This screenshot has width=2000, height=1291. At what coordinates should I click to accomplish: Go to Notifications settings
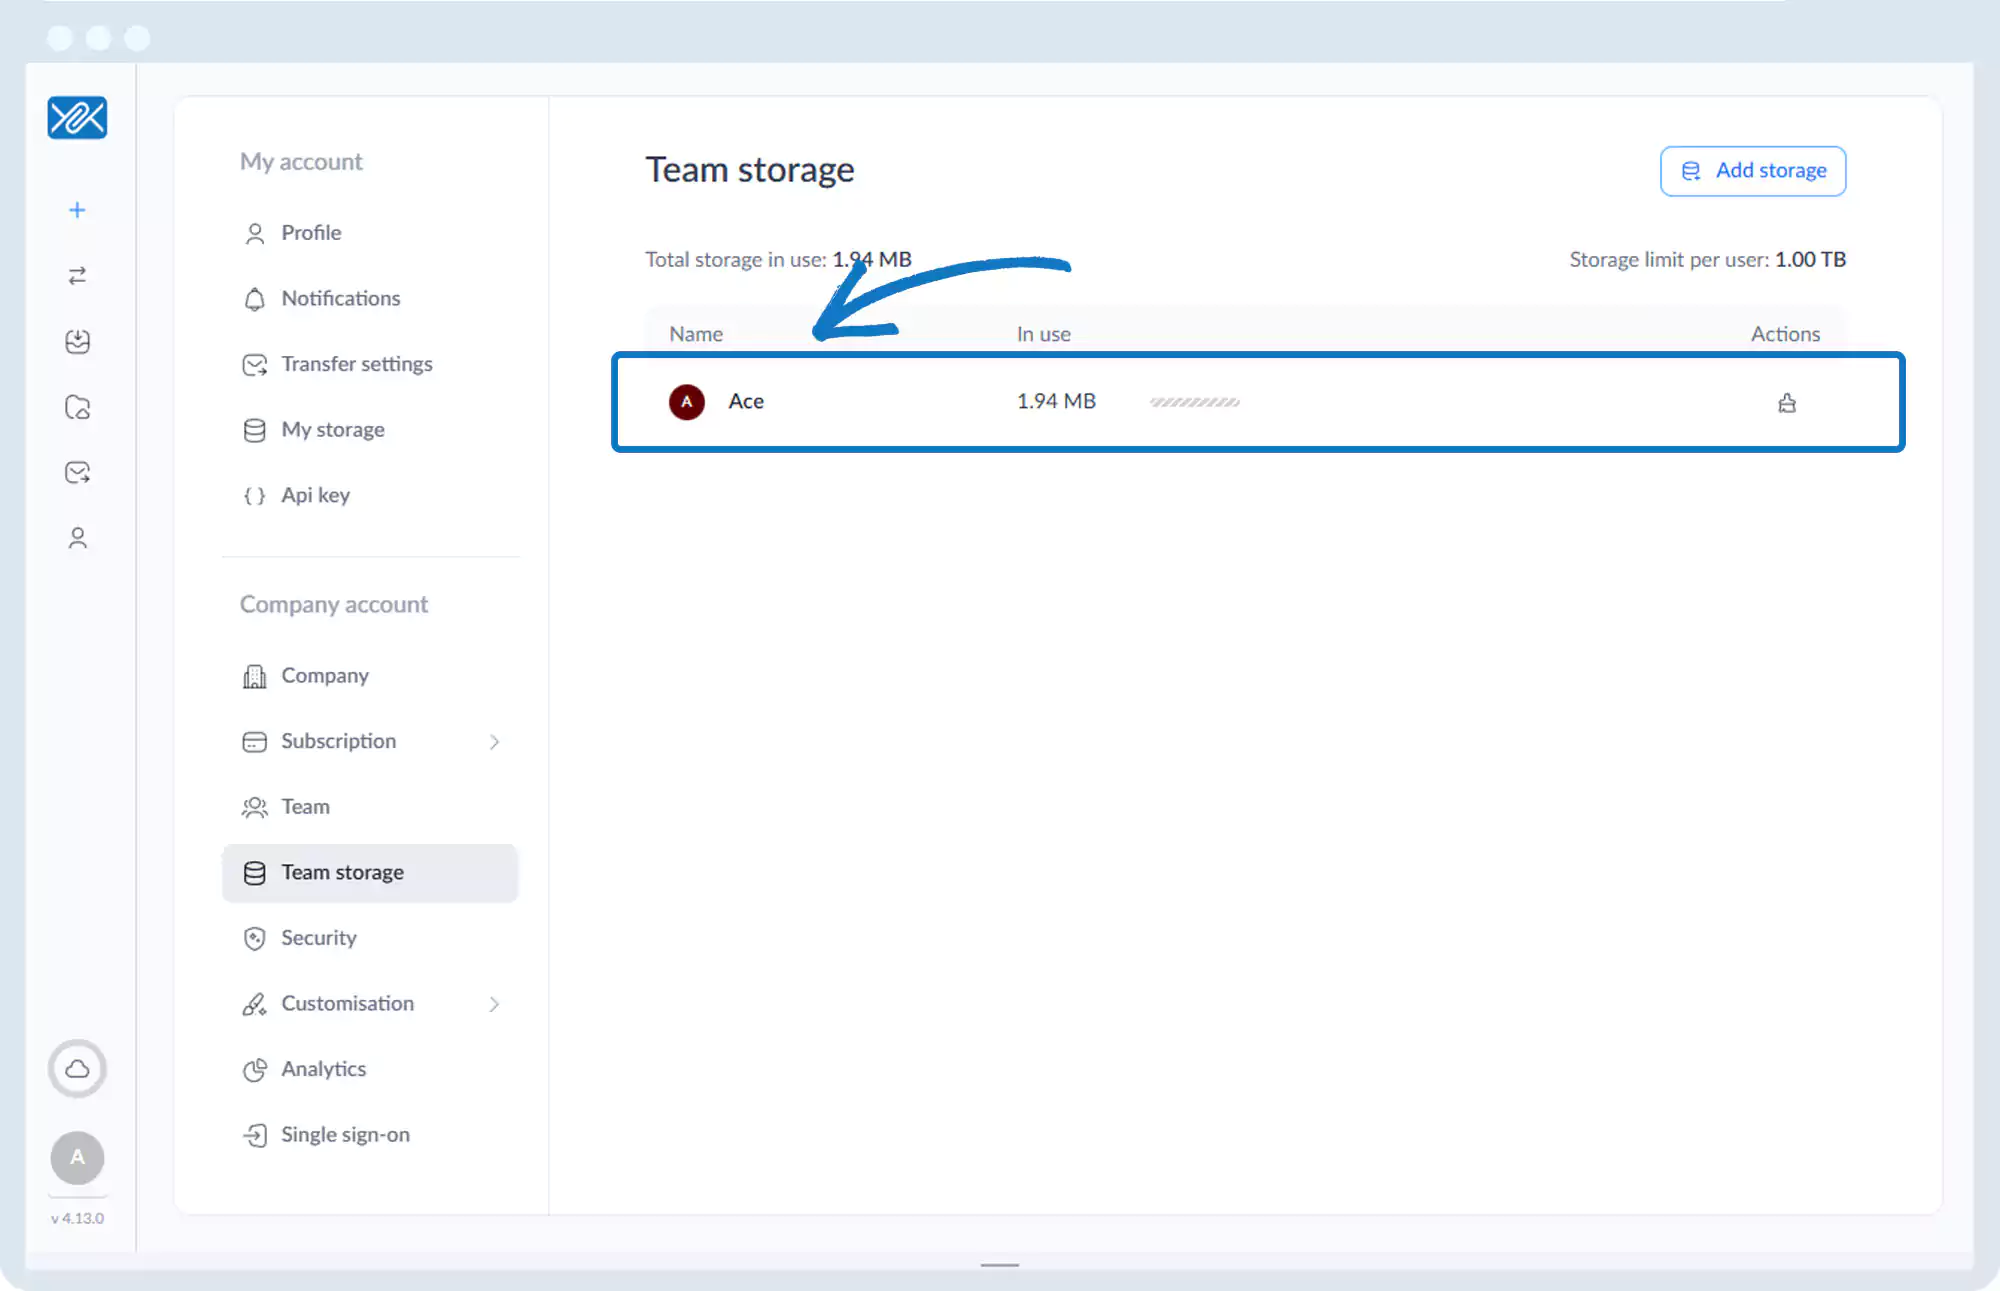pos(340,299)
